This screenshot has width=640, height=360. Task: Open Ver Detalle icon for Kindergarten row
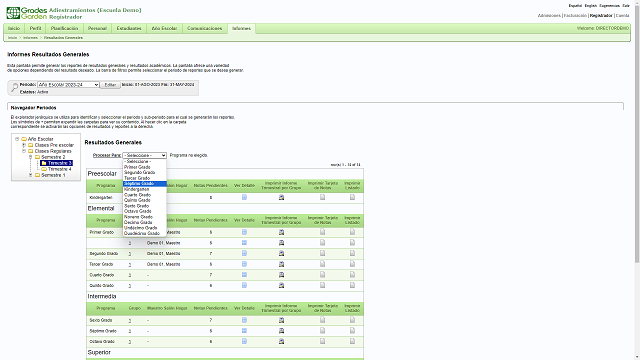tap(244, 197)
